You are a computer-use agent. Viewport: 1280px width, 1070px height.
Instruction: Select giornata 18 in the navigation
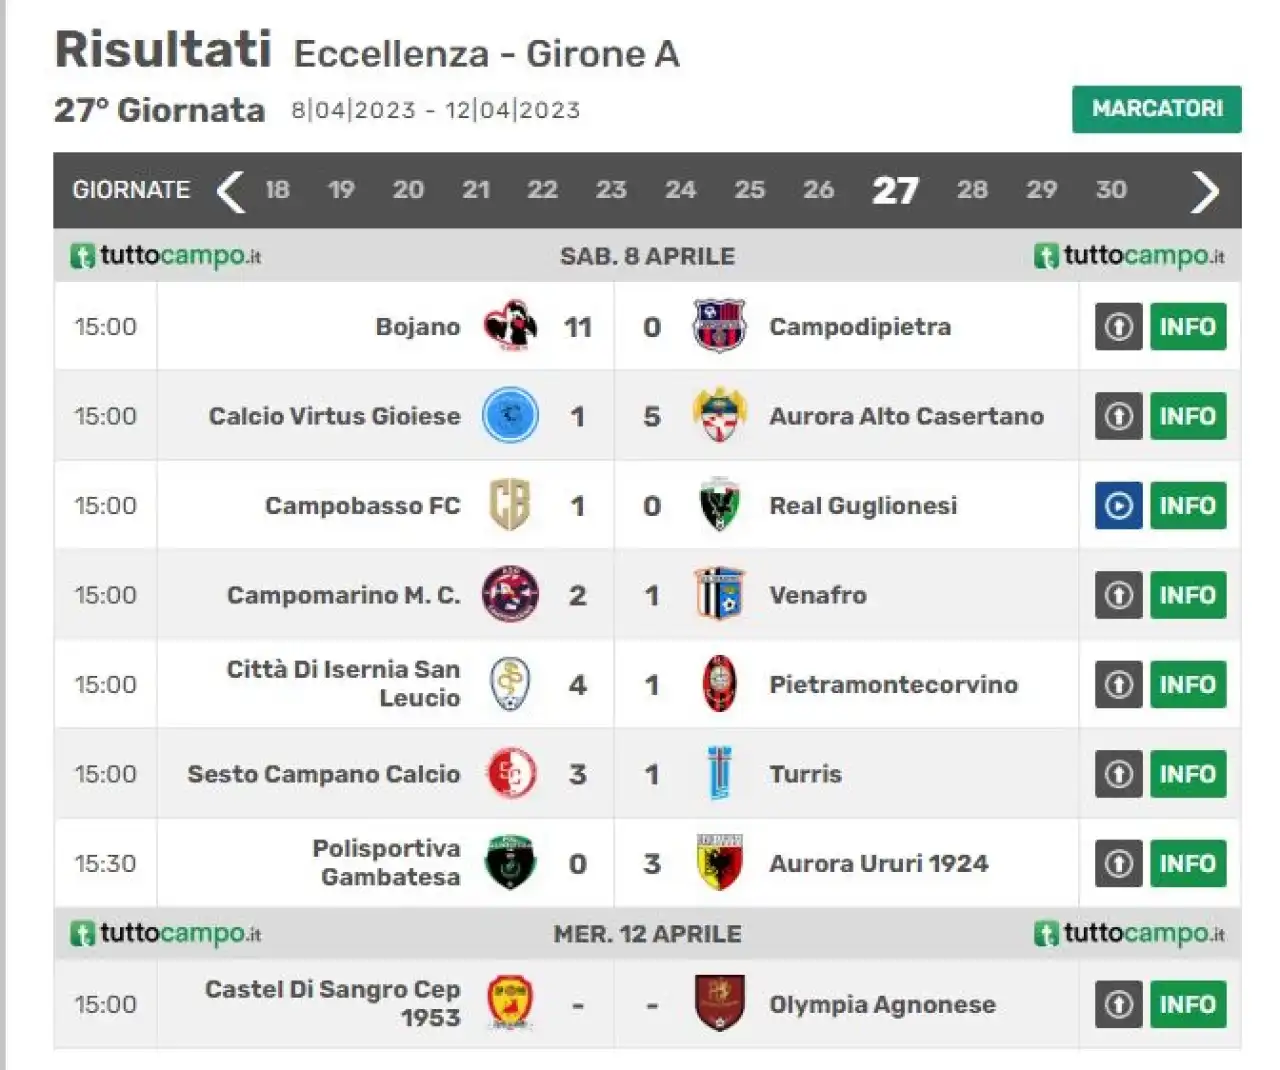[x=277, y=190]
